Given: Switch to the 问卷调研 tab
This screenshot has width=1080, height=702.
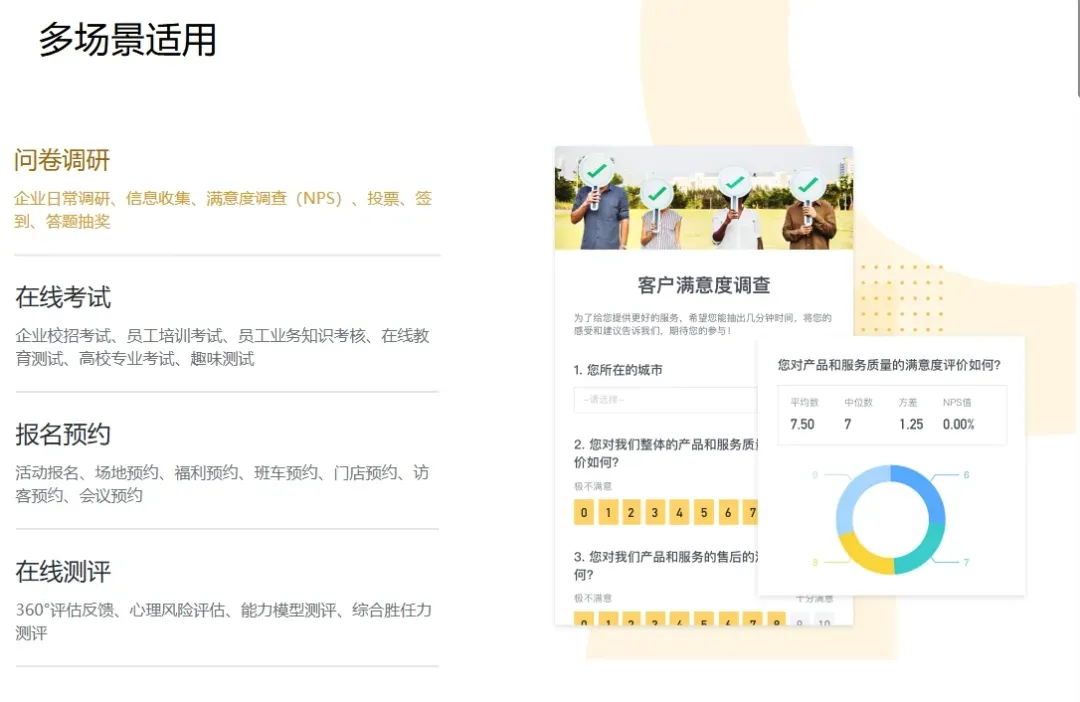Looking at the screenshot, I should coord(62,160).
